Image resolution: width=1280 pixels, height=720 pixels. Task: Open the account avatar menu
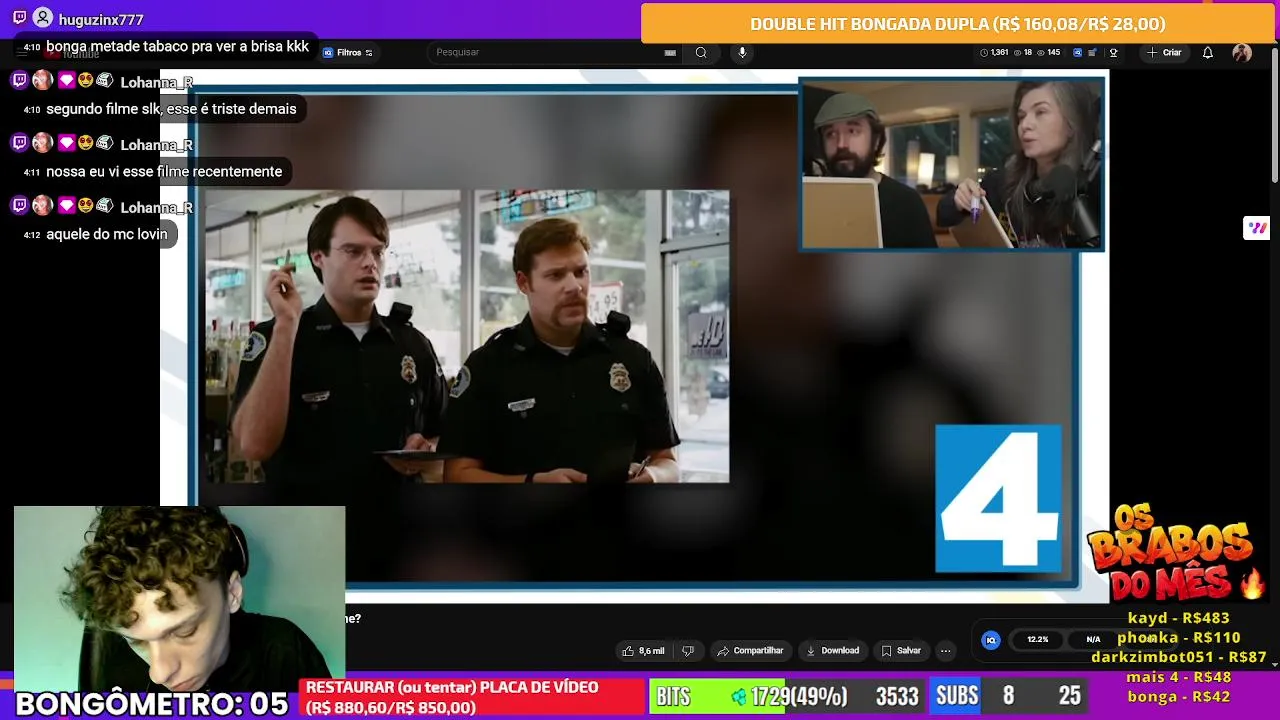point(1242,53)
